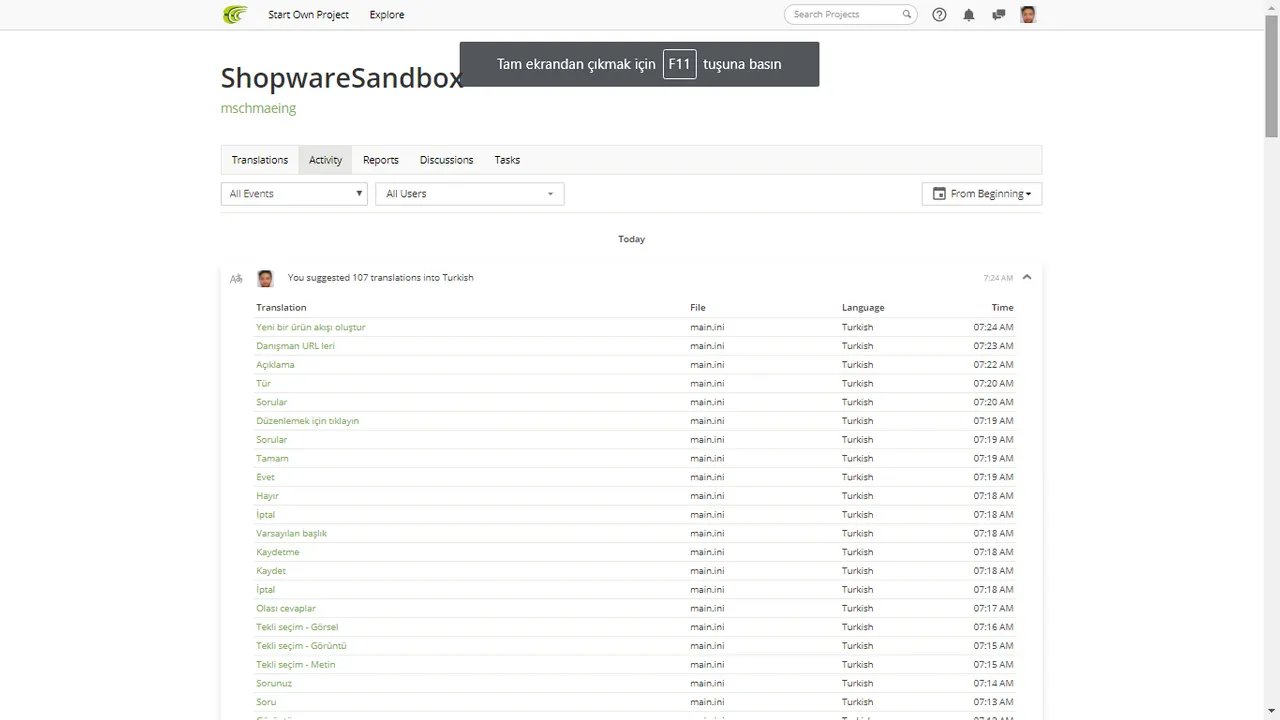Click the 7:24 AM activity timestamp

(x=998, y=278)
